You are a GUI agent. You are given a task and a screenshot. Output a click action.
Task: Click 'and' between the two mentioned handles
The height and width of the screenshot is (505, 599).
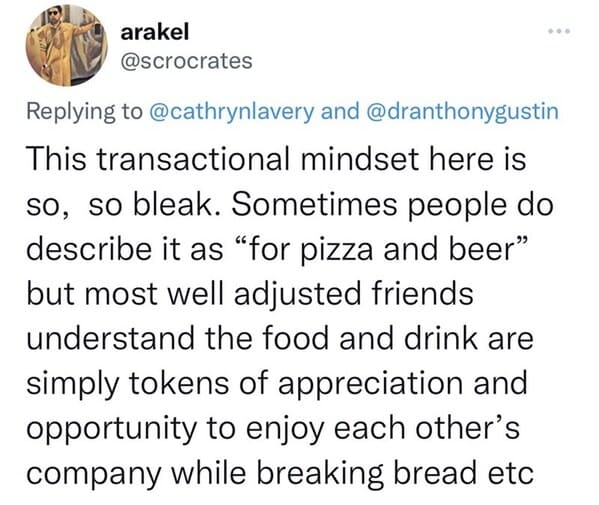340,111
